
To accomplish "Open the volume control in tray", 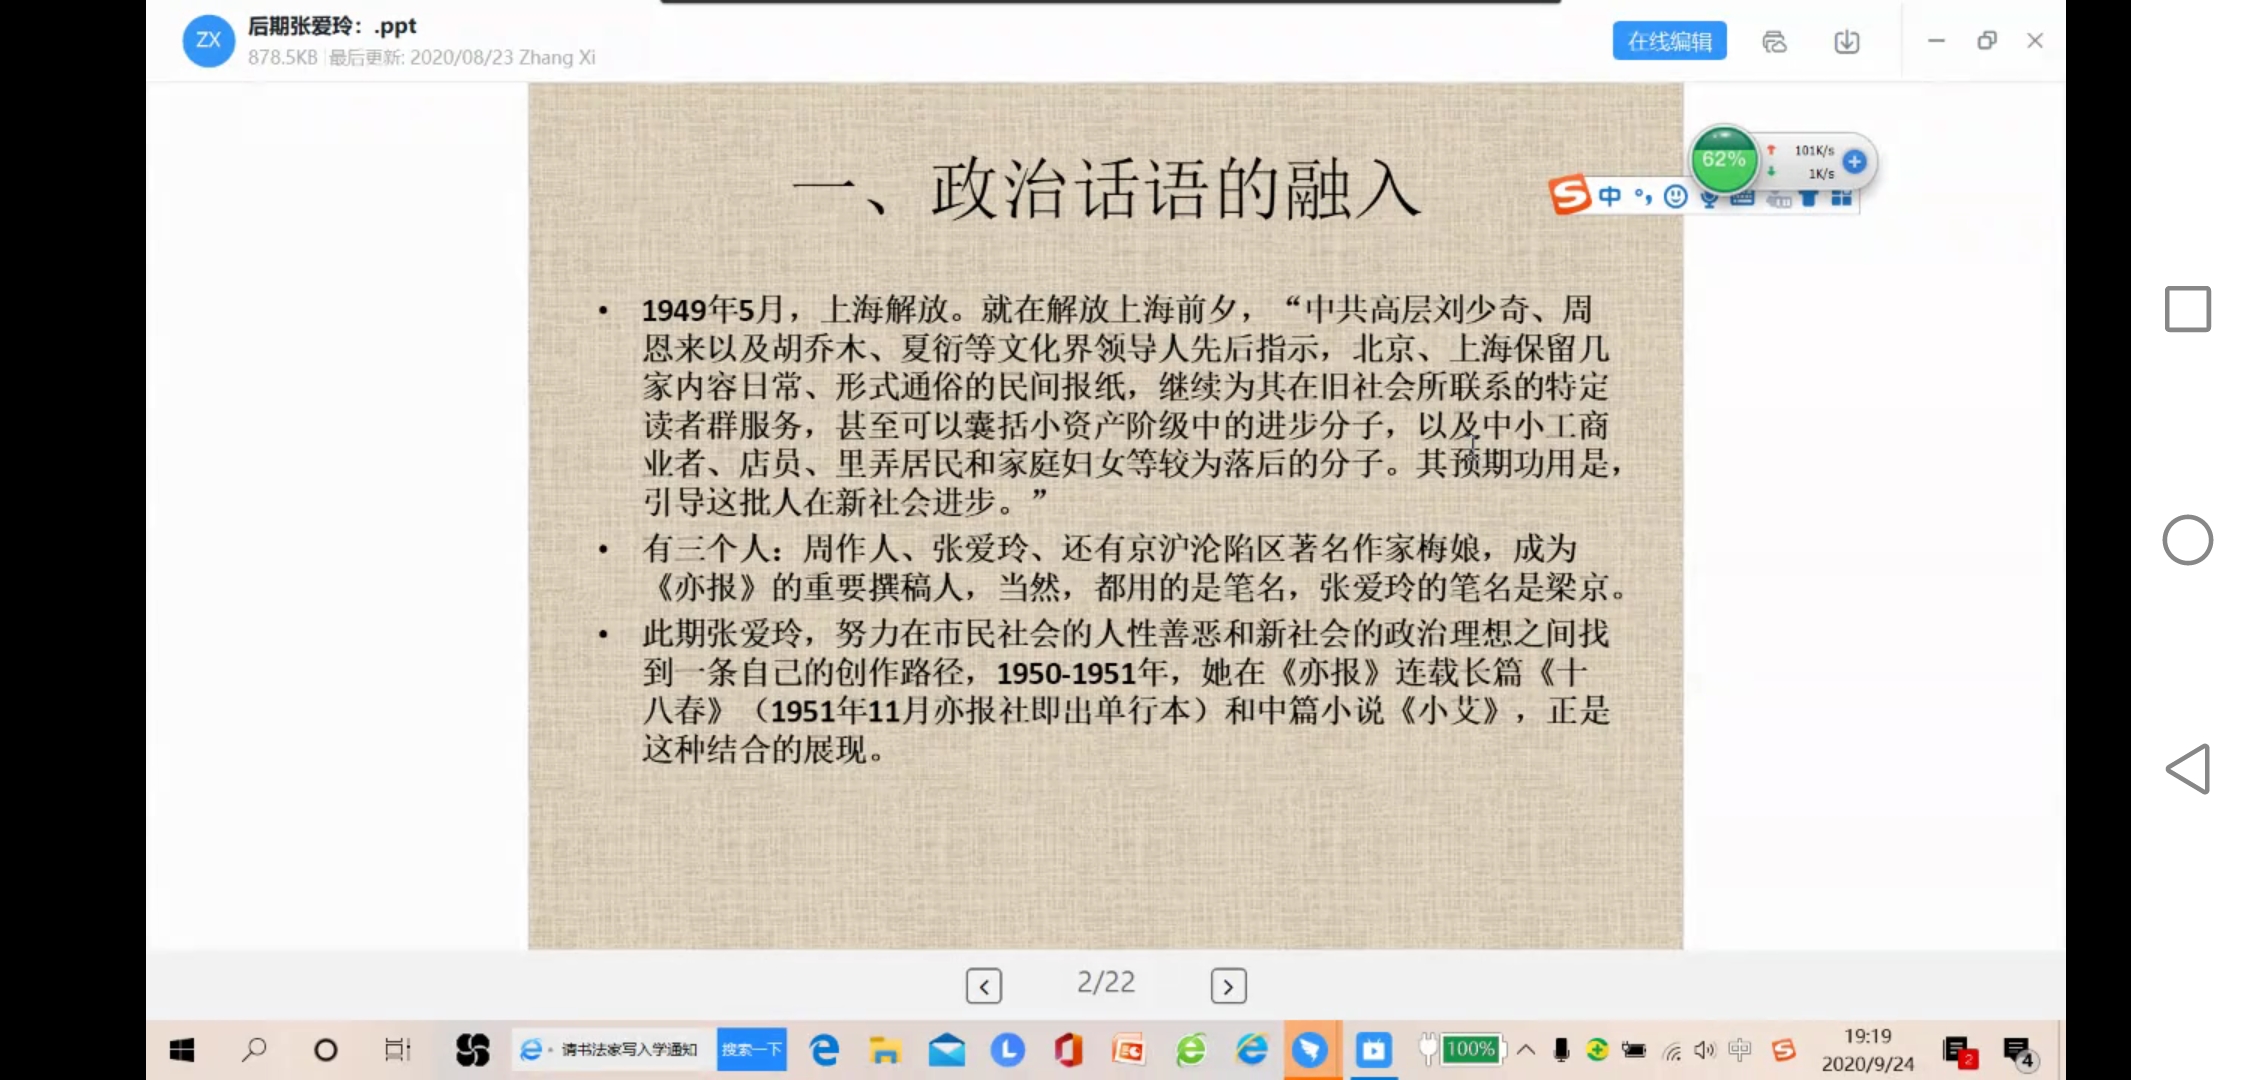I will tap(1705, 1049).
